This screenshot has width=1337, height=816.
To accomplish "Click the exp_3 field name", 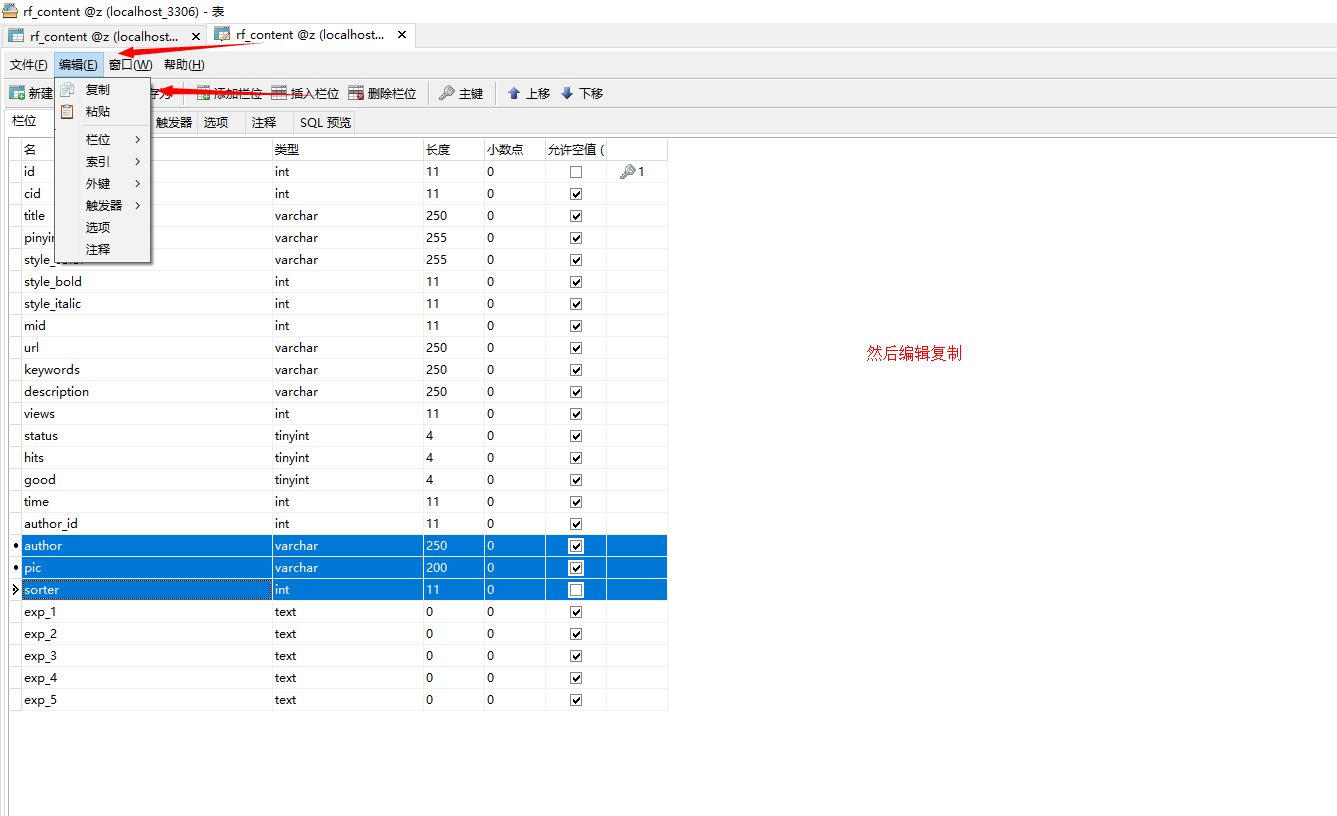I will tap(41, 656).
